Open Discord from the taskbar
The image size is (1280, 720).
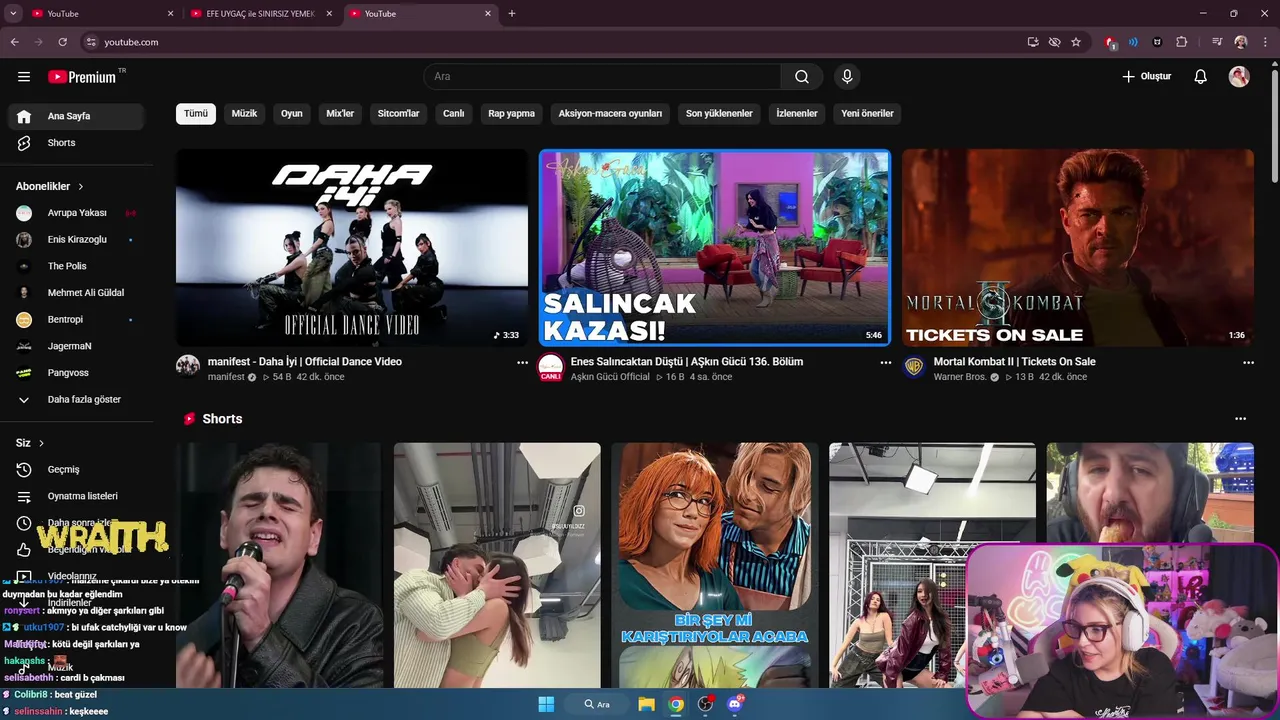(x=736, y=704)
